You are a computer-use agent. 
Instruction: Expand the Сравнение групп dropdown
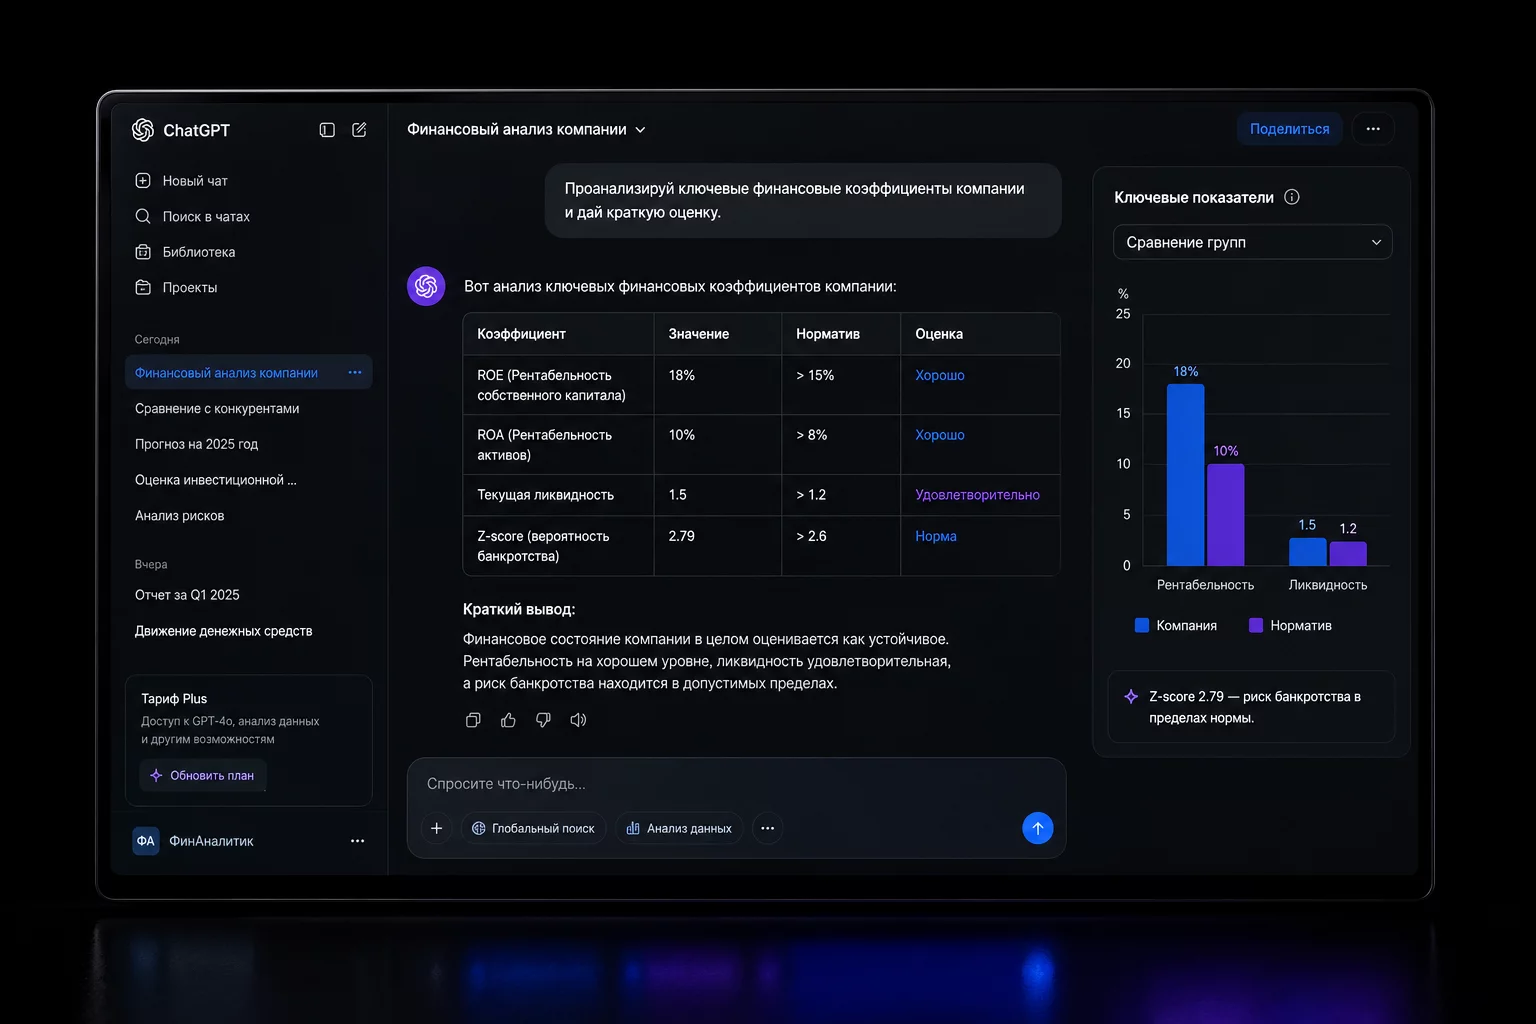[1252, 242]
